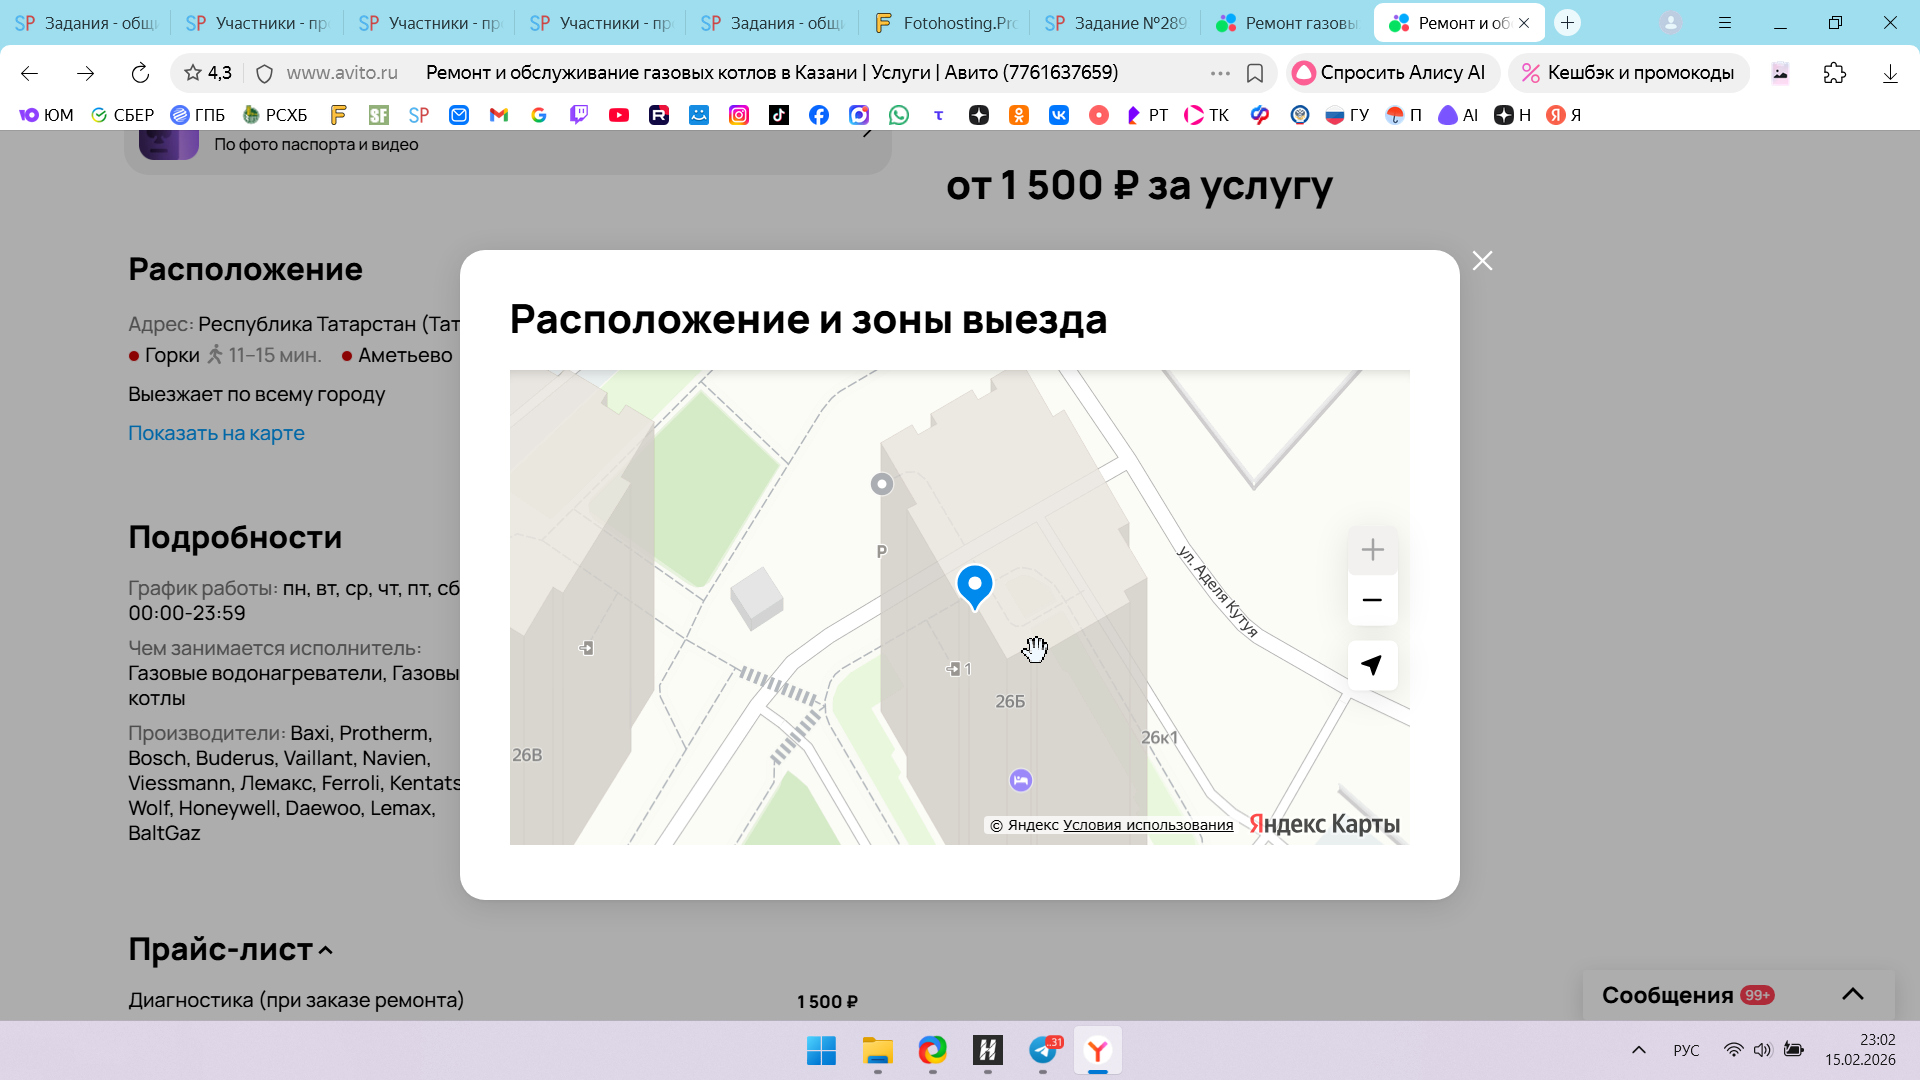Expand the Messages chat panel
1920x1080 pixels.
point(1852,994)
